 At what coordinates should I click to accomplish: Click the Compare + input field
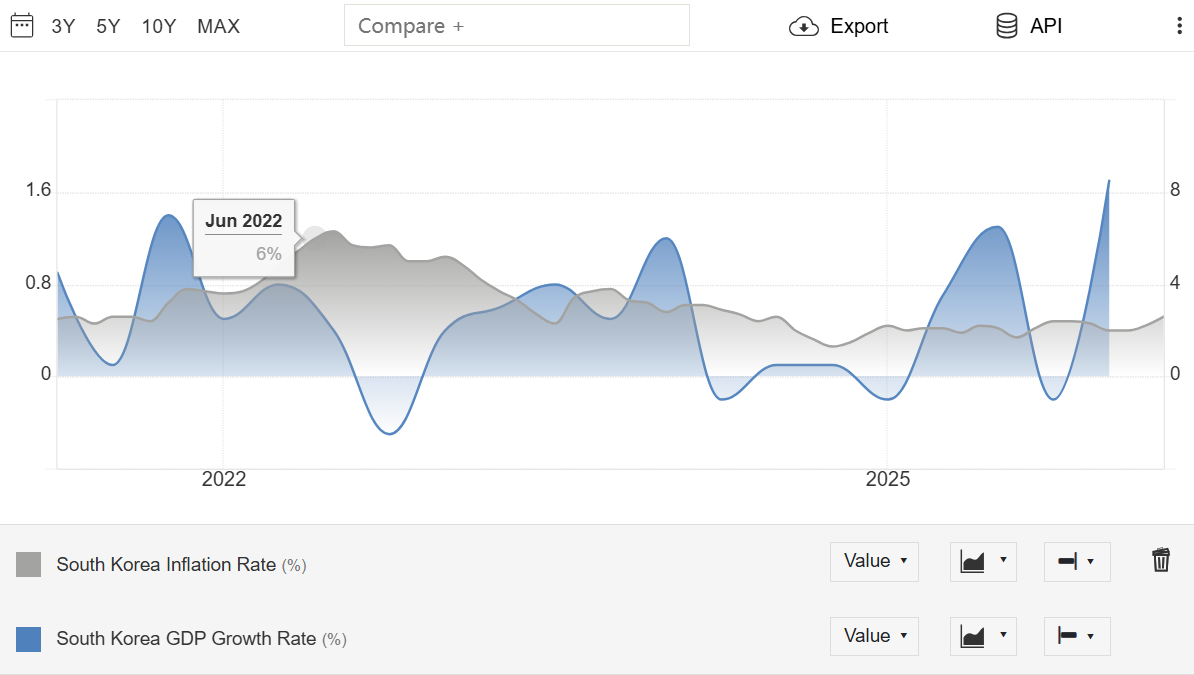tap(517, 25)
